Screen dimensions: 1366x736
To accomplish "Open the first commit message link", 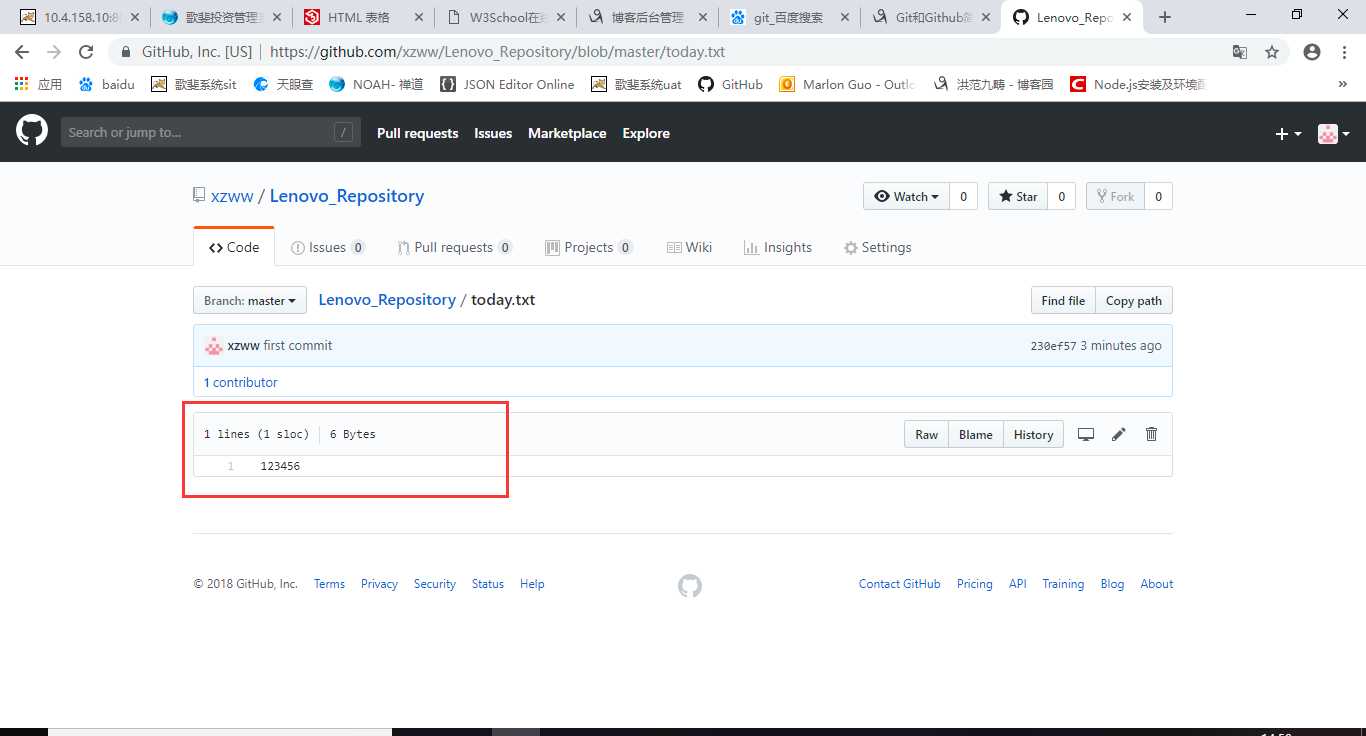I will tap(298, 346).
